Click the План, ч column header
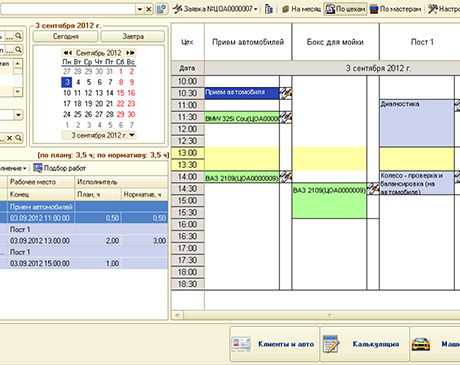Image resolution: width=460 pixels, height=365 pixels. 98,194
